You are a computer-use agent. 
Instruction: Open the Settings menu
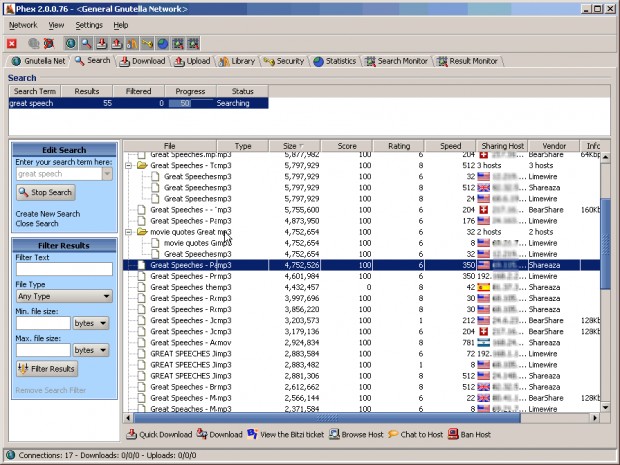click(88, 24)
